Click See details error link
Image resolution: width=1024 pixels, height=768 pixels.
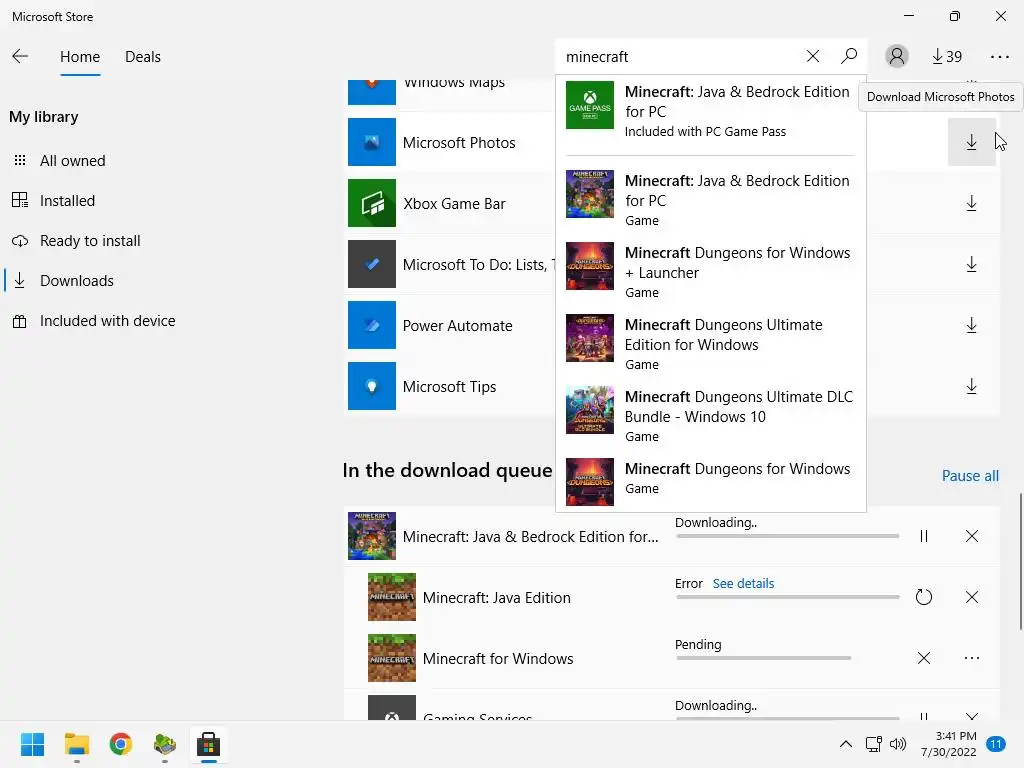[x=743, y=583]
